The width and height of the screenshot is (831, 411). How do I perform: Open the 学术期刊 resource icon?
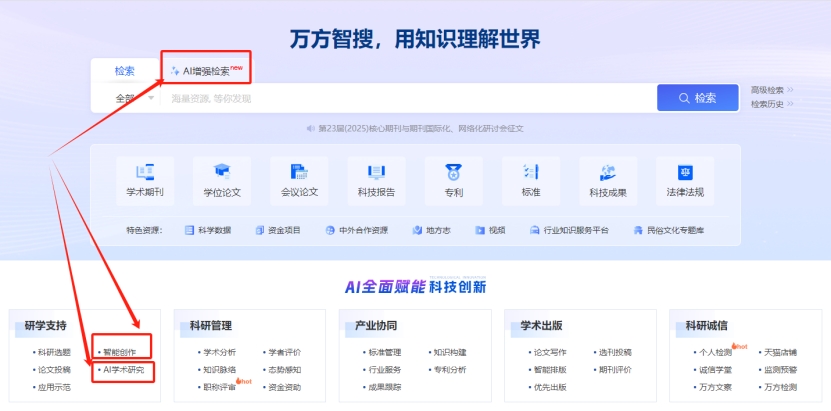point(145,172)
